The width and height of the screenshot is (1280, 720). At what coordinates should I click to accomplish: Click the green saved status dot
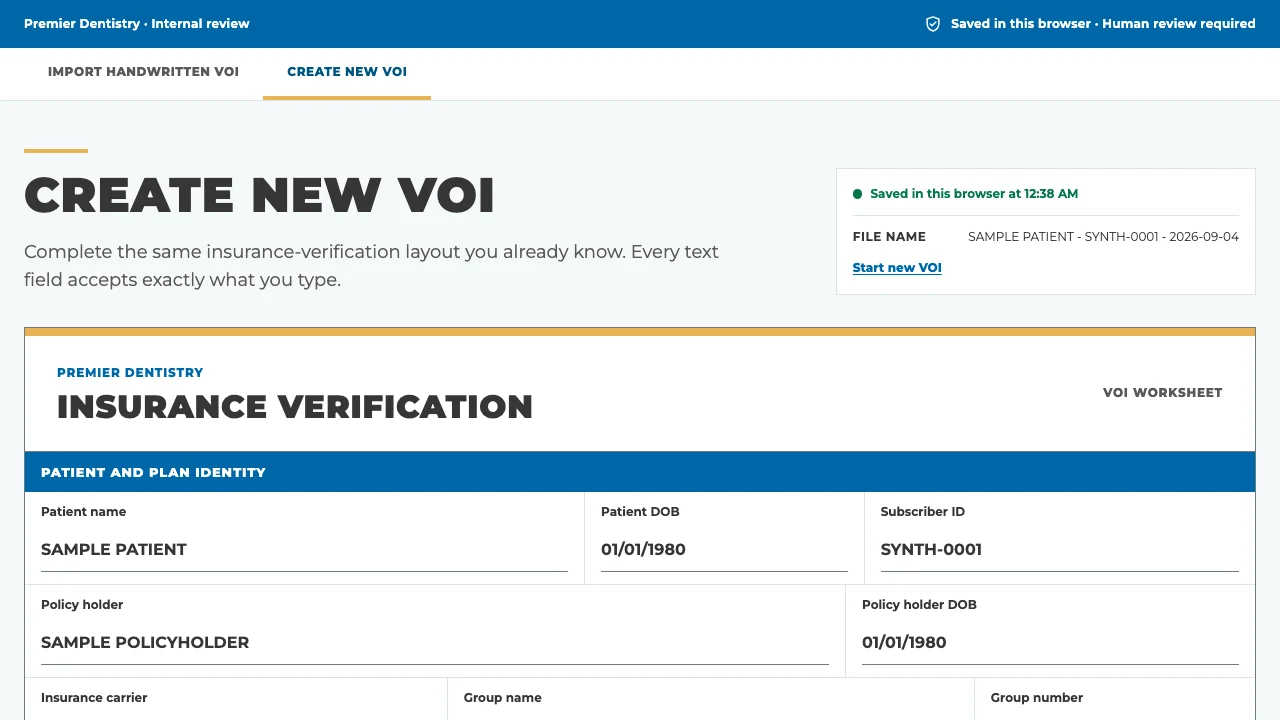point(857,194)
